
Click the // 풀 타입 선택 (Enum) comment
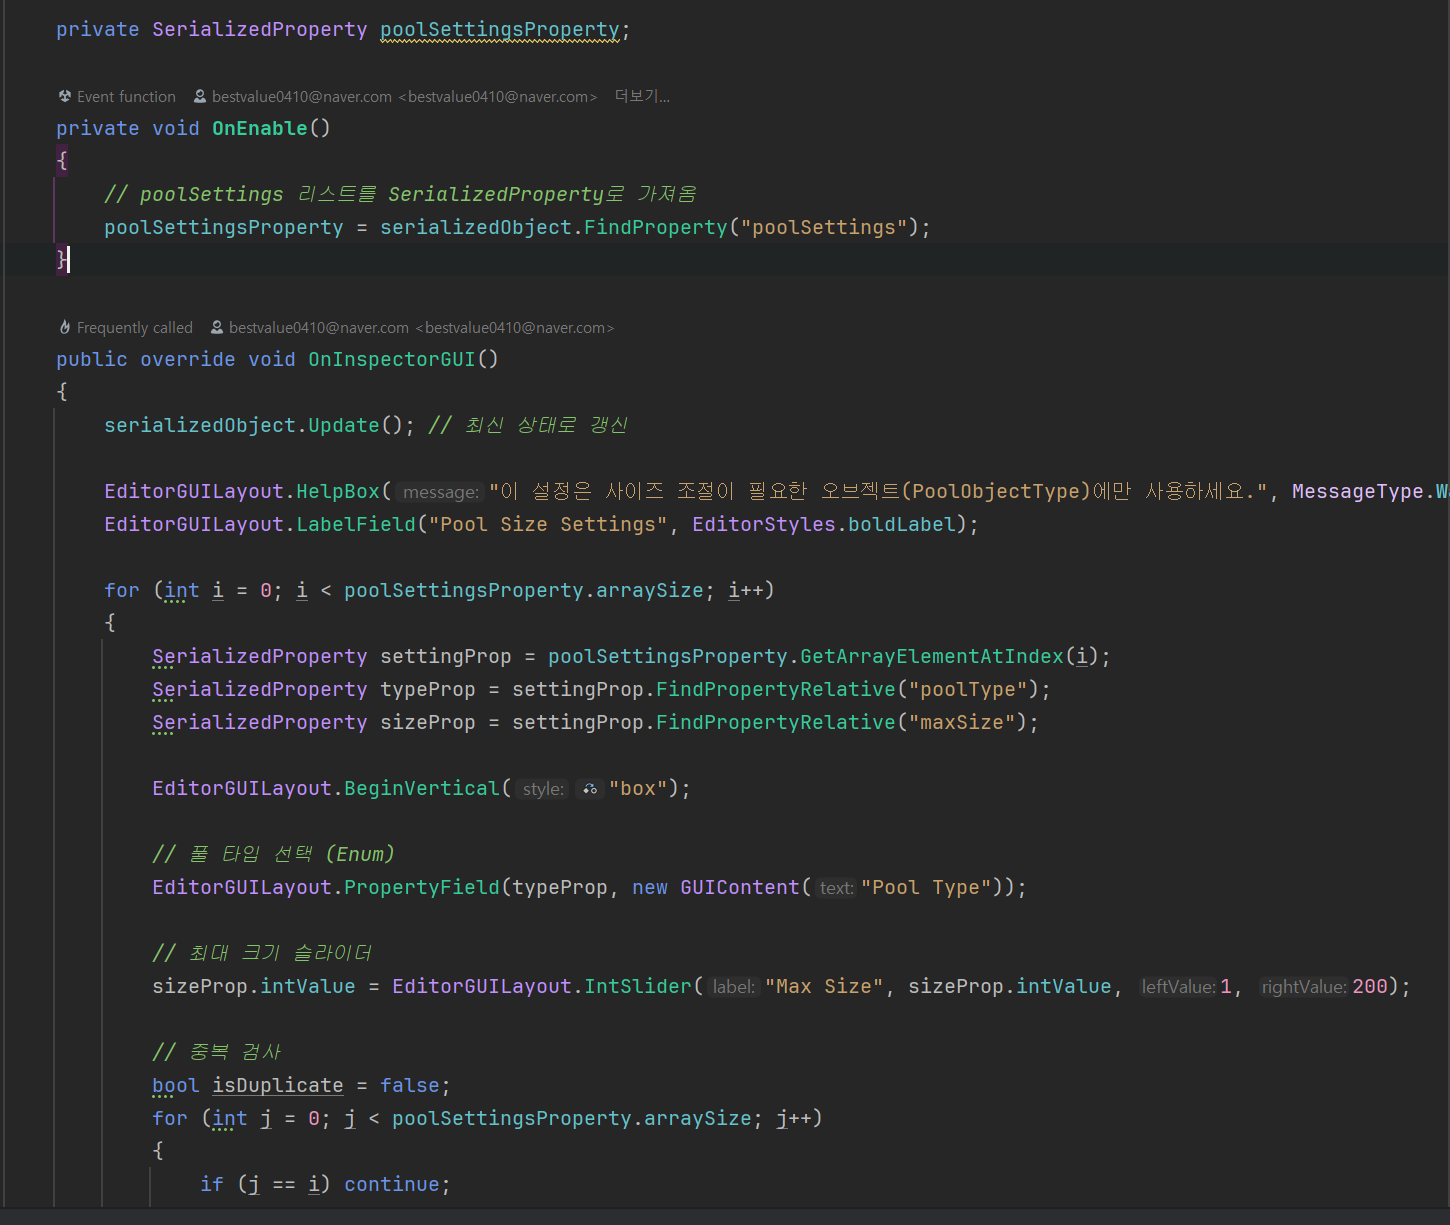click(x=274, y=854)
